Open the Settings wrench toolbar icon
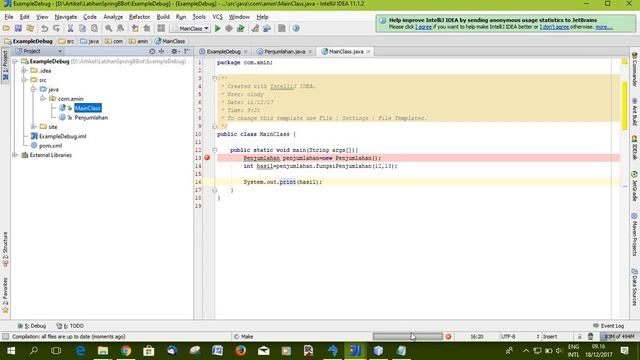This screenshot has height=360, width=640. (255, 28)
